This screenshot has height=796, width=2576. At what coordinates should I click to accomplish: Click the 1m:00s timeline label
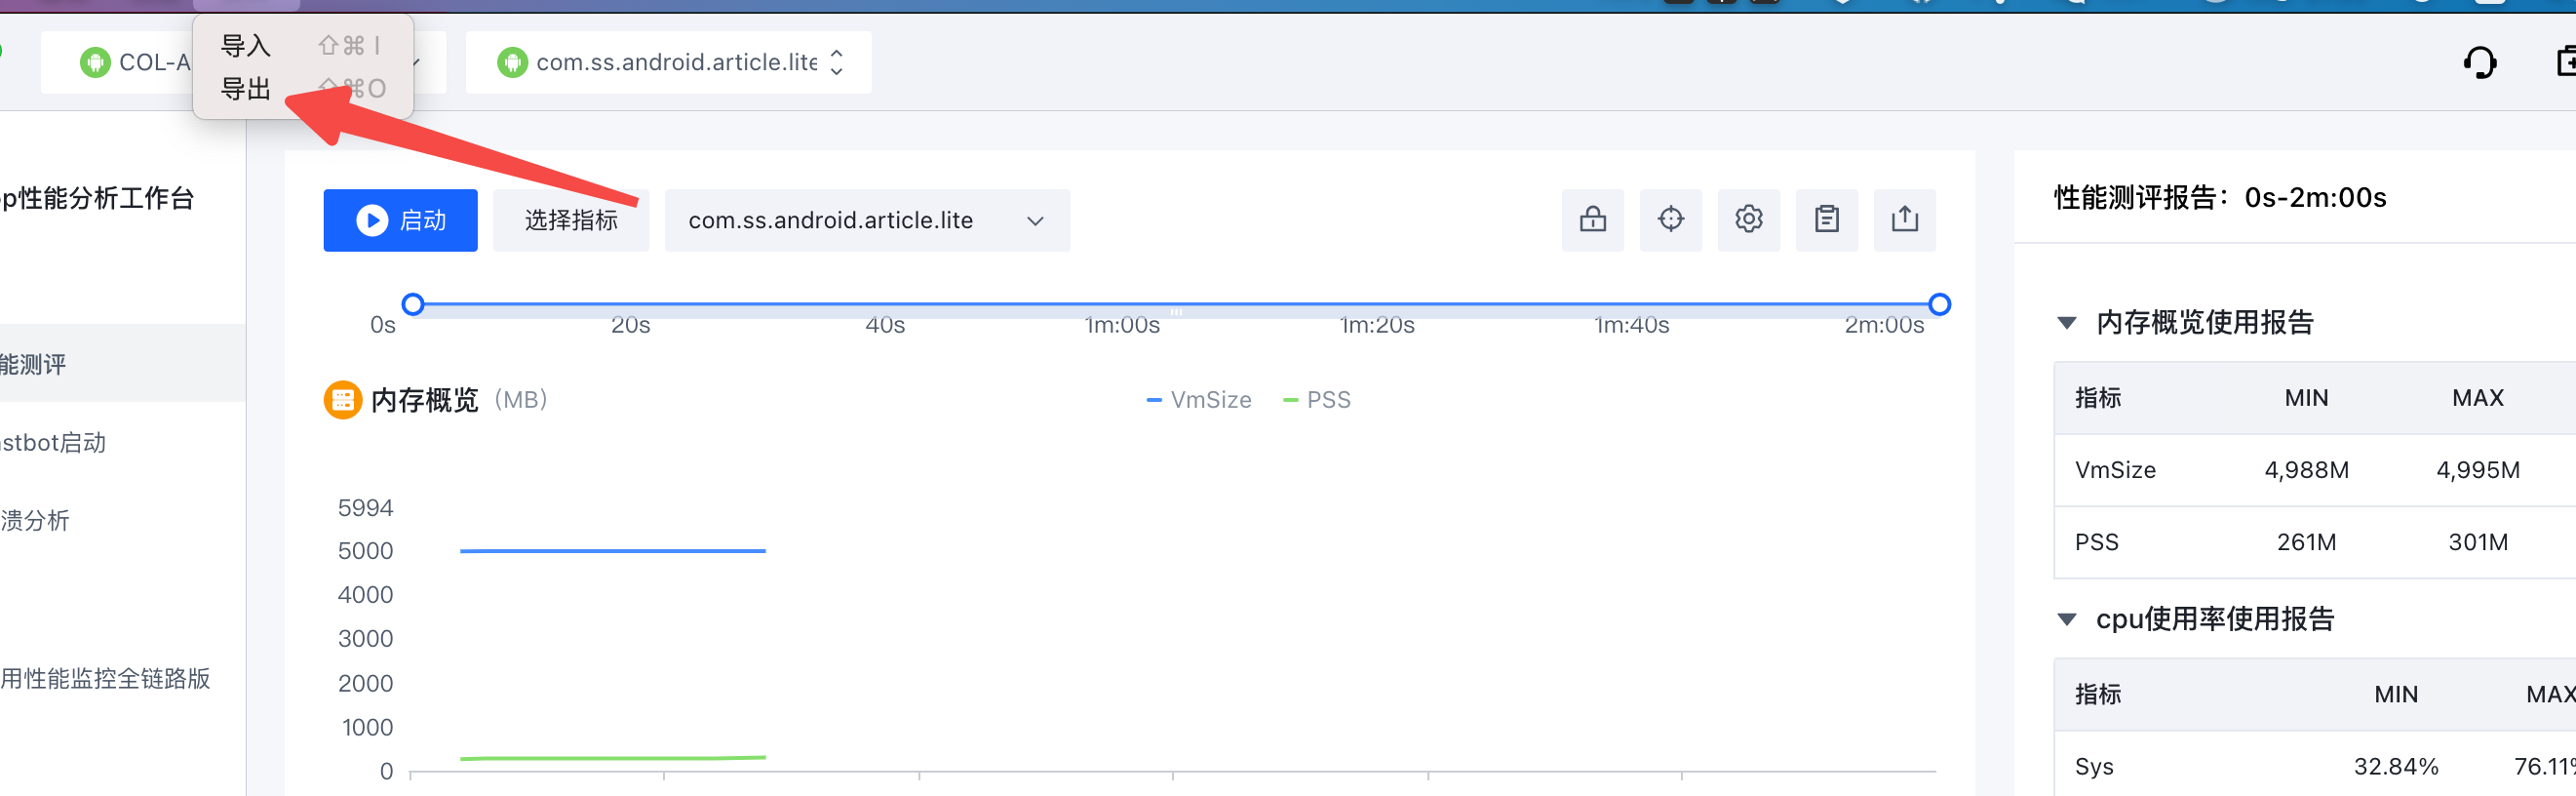click(x=1122, y=325)
